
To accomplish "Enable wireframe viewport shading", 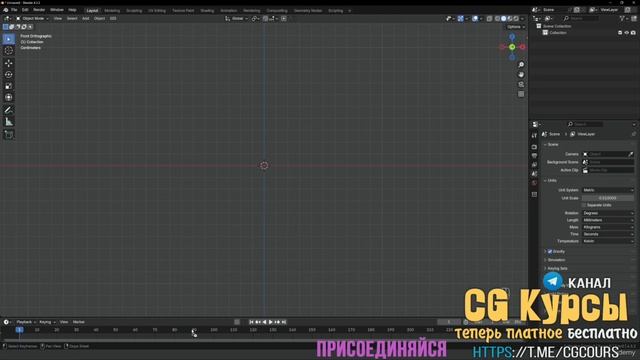I will (497, 18).
